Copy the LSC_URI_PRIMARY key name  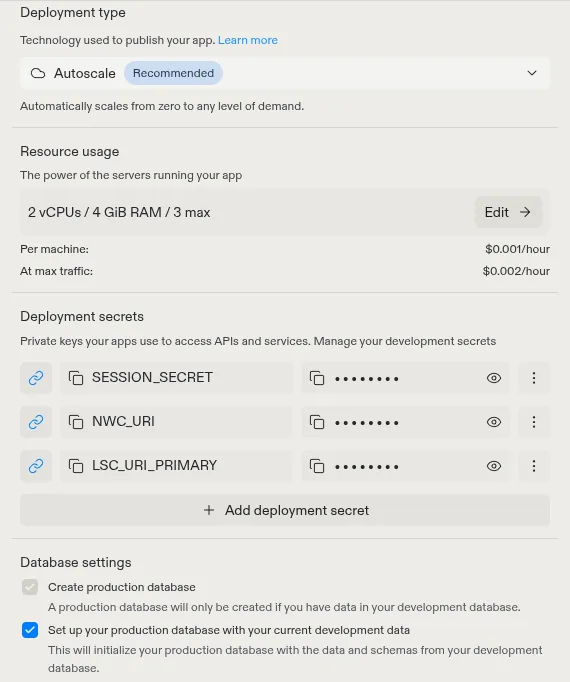tap(76, 466)
